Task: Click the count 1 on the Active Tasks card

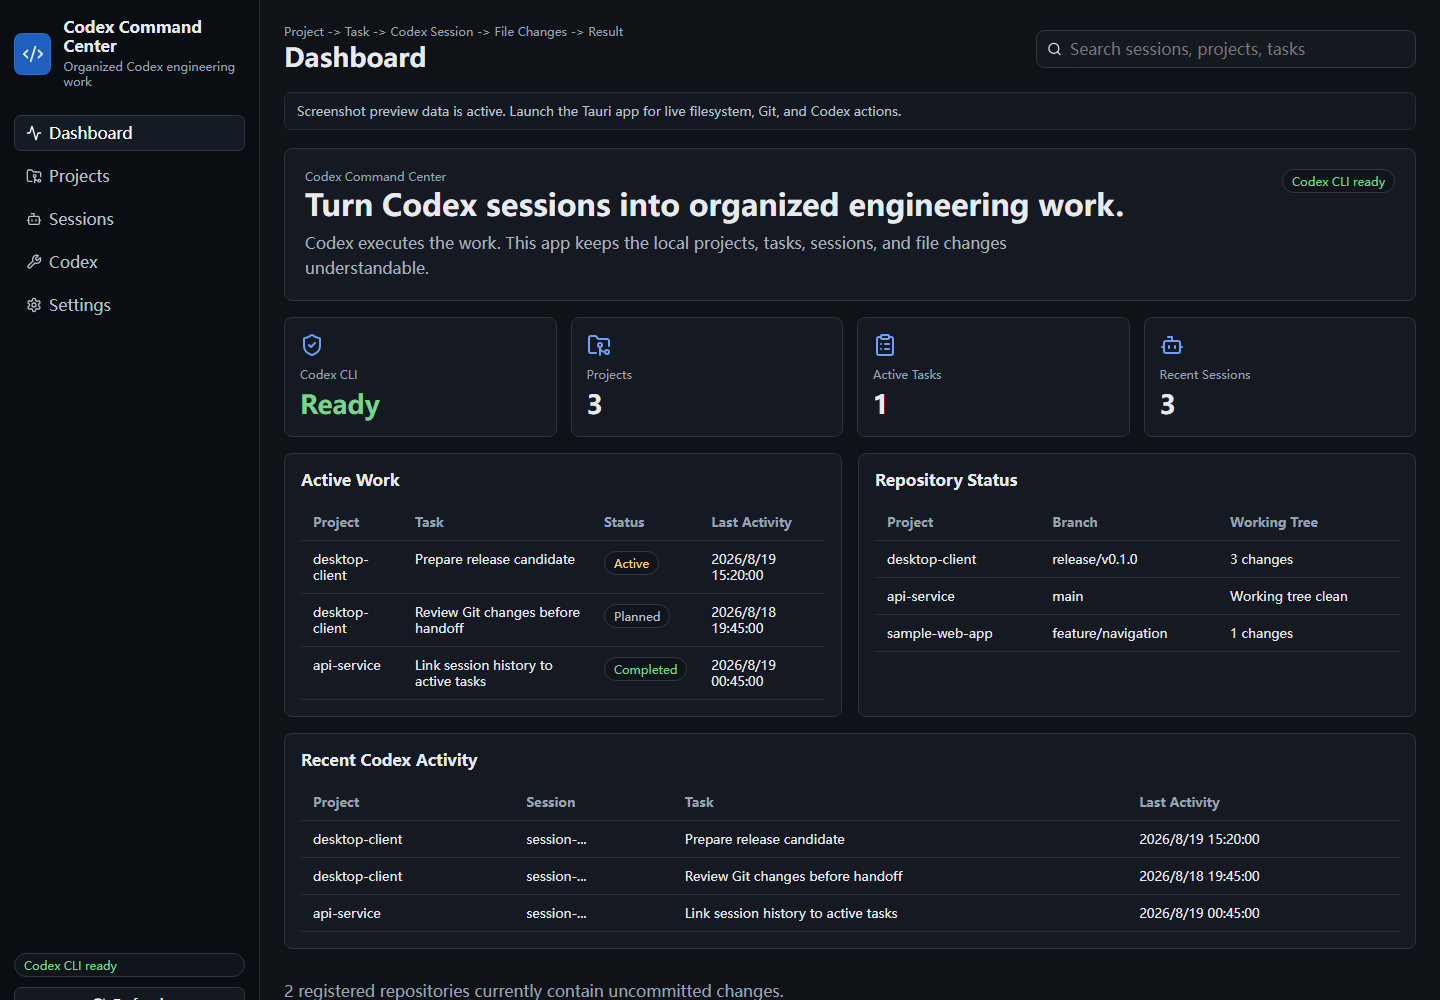Action: (x=880, y=404)
